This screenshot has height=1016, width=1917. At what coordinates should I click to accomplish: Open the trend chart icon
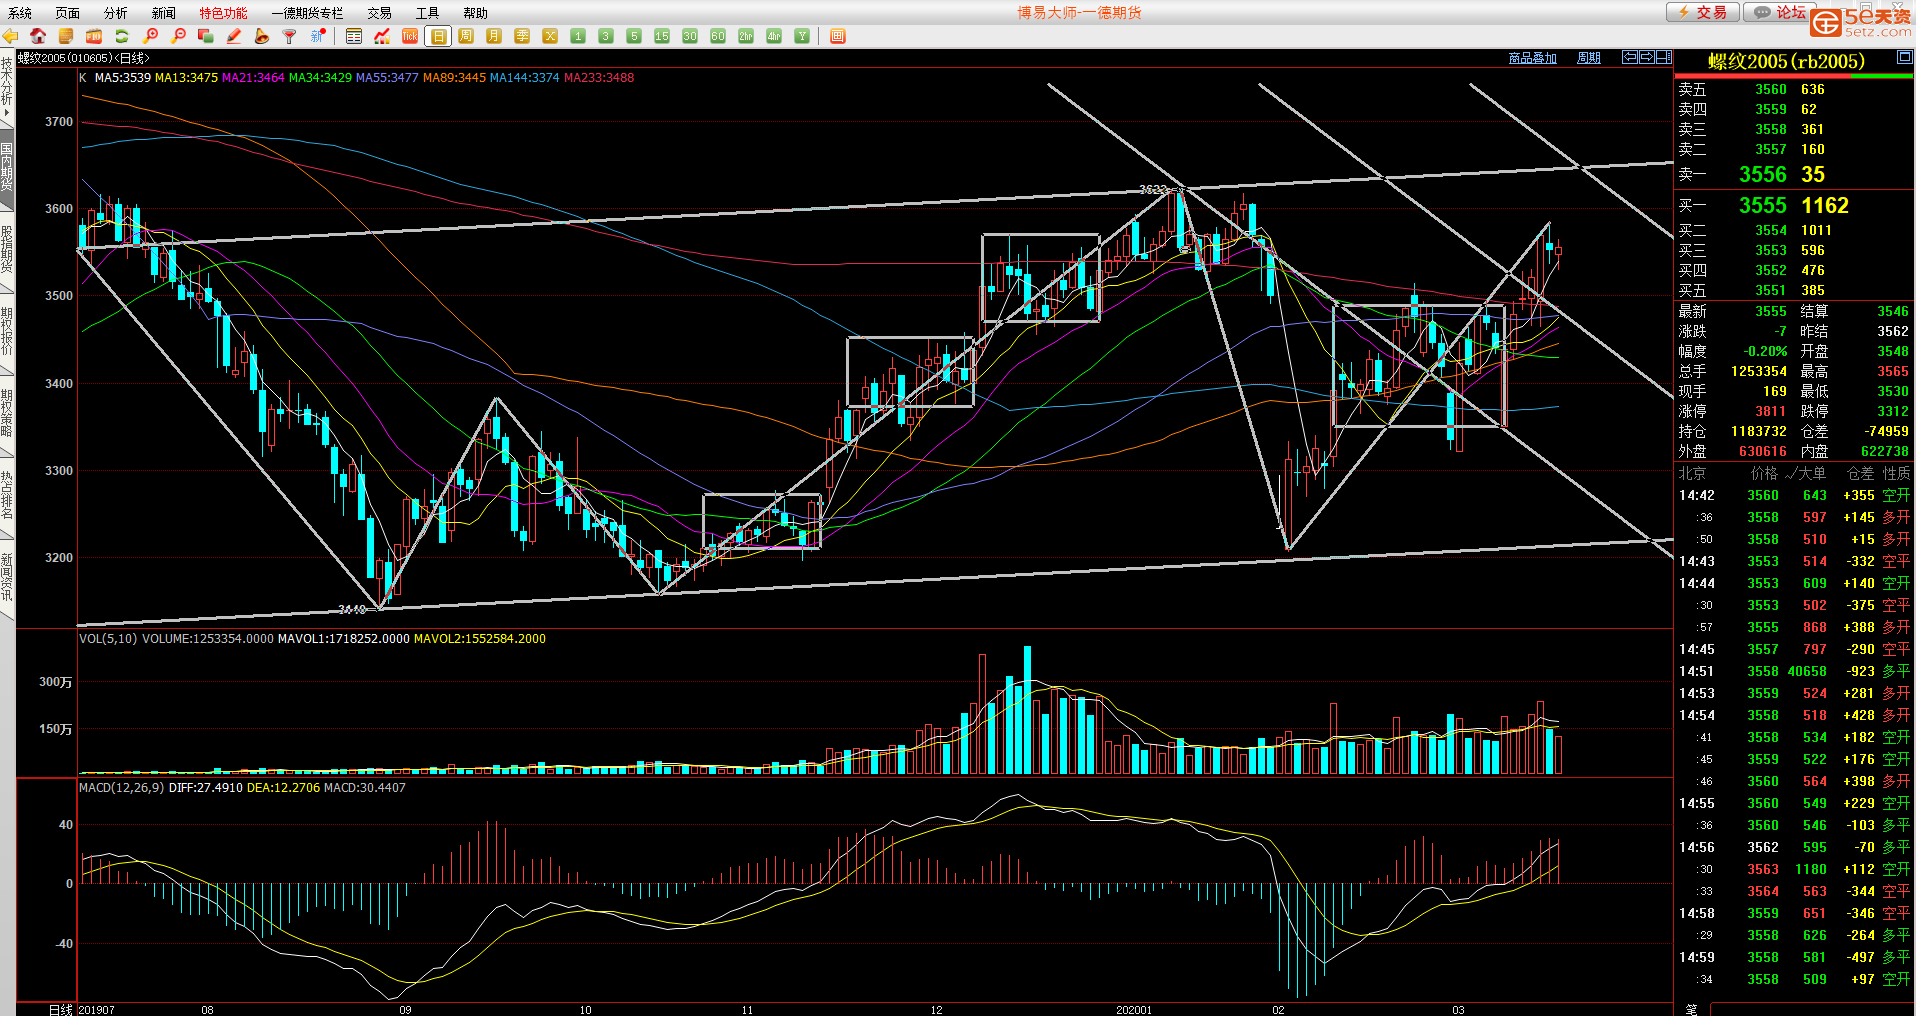click(x=382, y=36)
